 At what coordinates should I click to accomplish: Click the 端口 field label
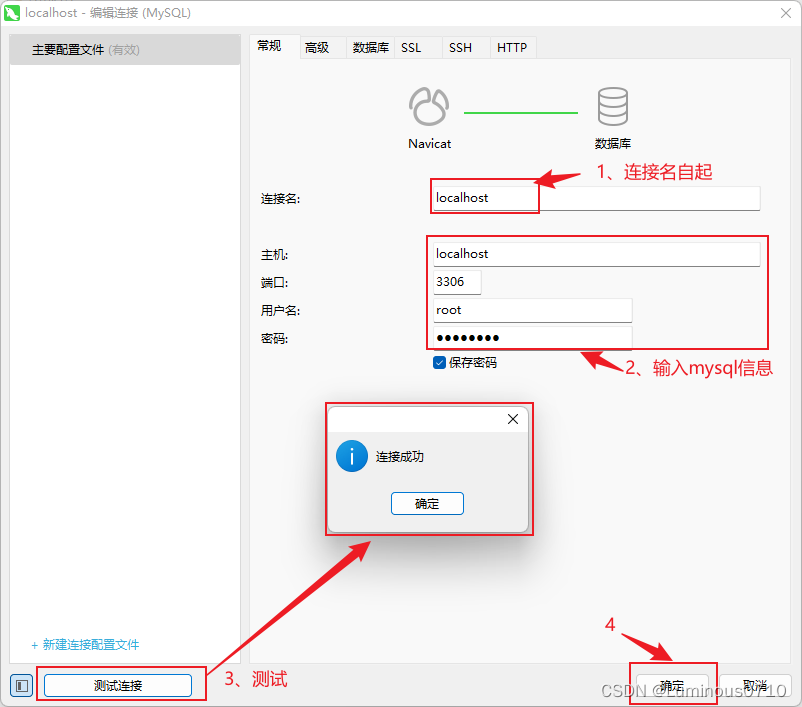click(x=274, y=282)
